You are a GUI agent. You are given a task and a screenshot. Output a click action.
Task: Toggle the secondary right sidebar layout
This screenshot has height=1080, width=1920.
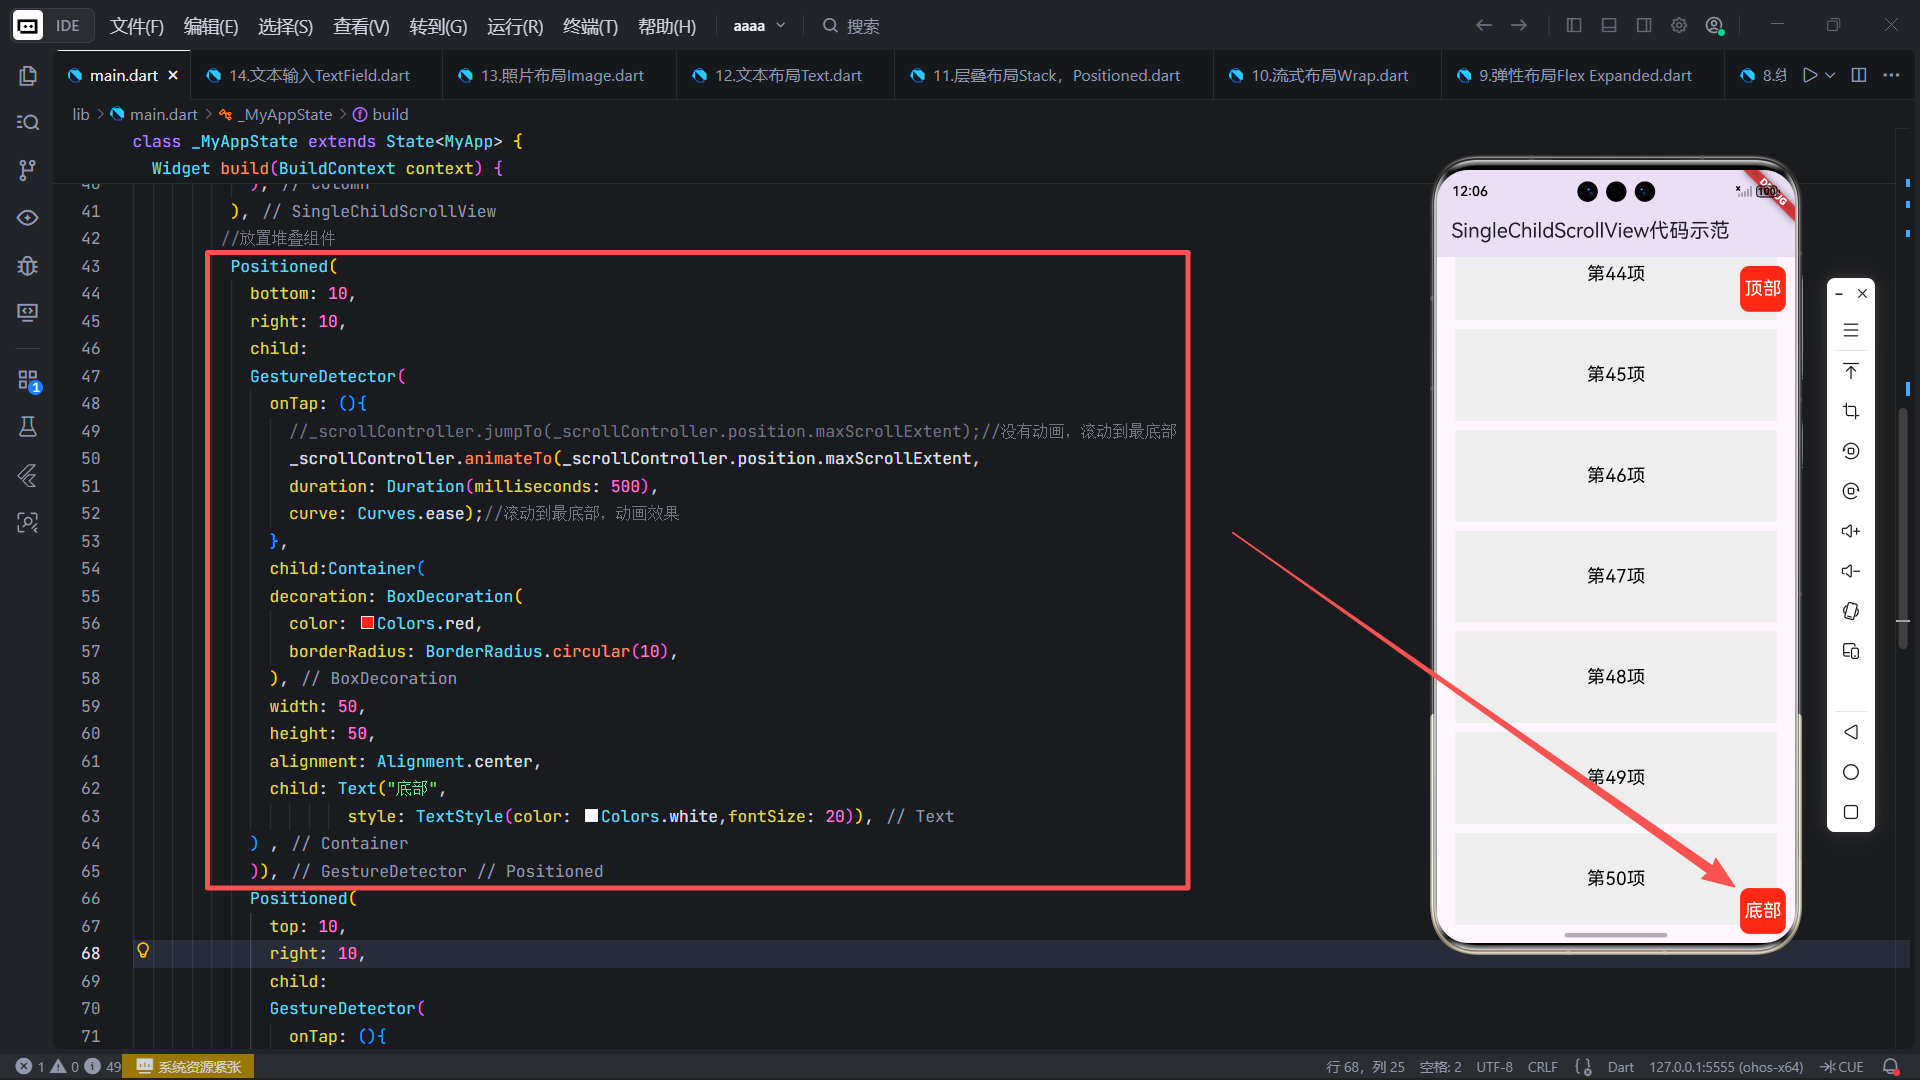tap(1644, 26)
